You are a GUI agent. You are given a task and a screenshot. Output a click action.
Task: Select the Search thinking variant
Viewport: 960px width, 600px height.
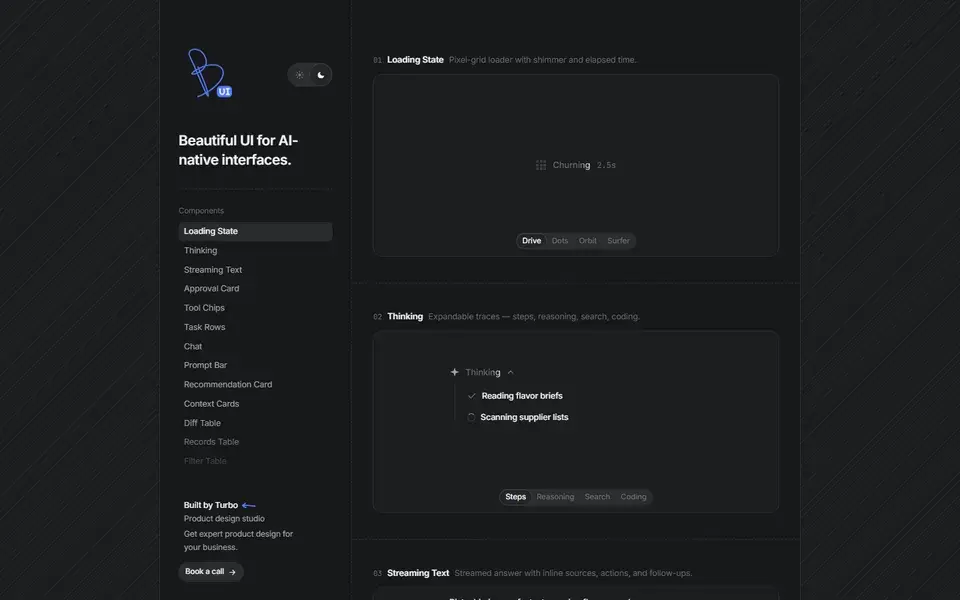pos(597,497)
